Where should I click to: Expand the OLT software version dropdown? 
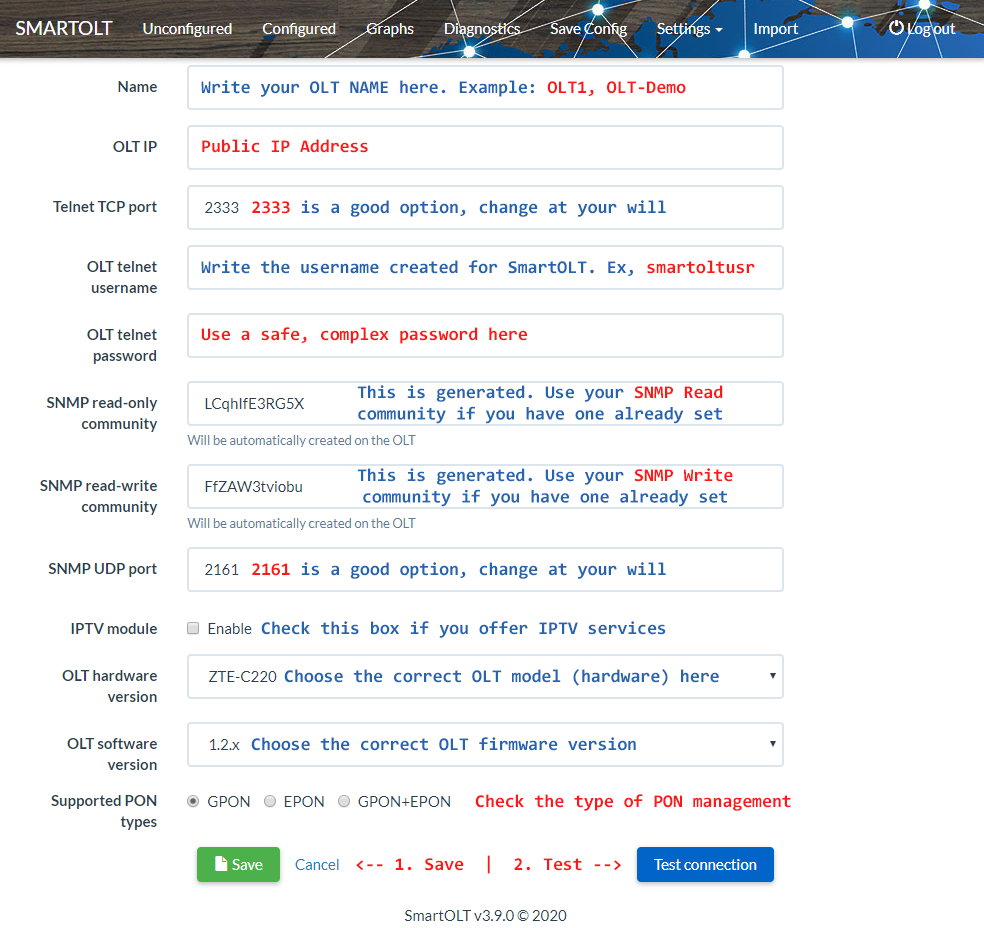coord(485,745)
